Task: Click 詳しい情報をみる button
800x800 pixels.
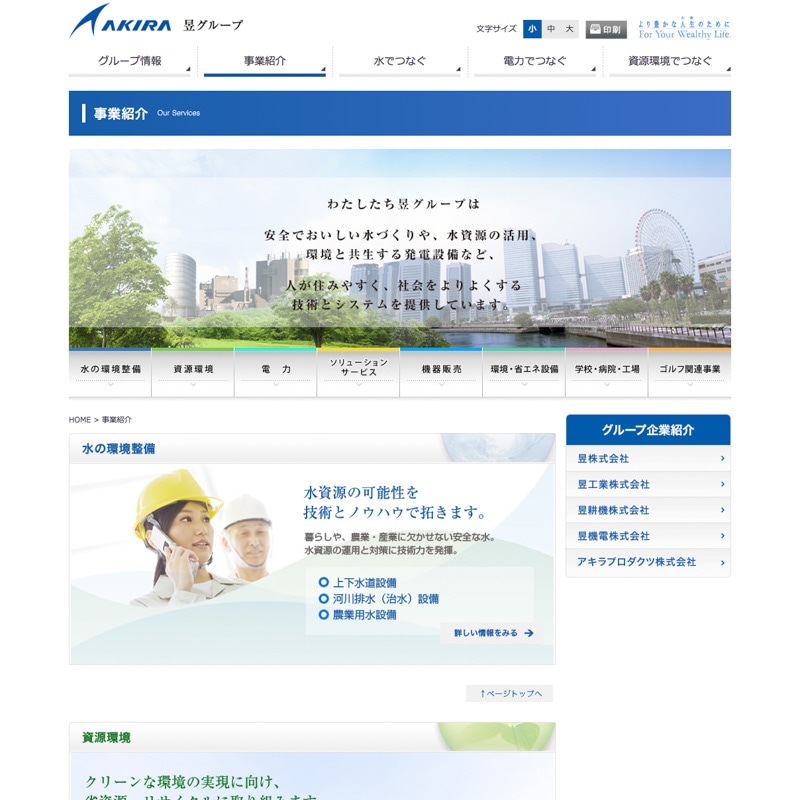Action: pos(492,633)
